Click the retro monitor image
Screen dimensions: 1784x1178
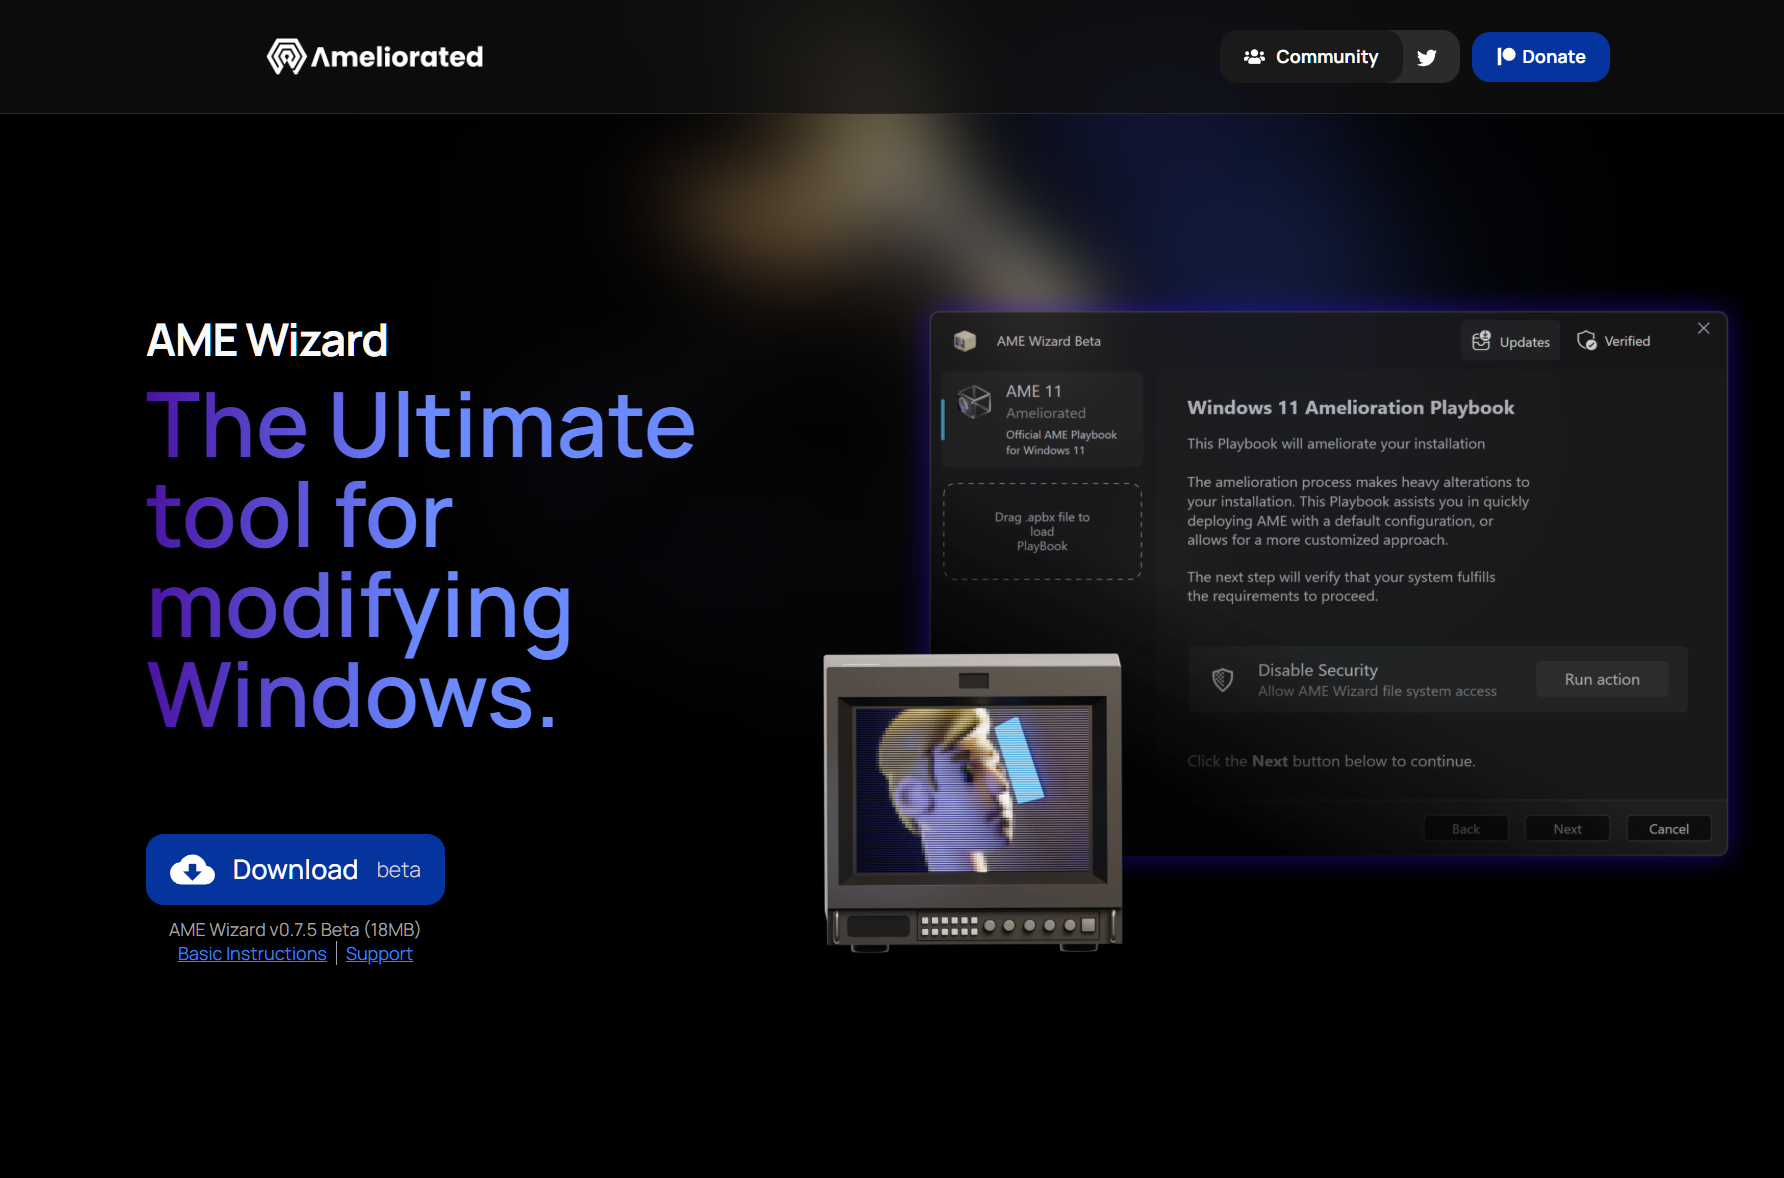tap(973, 801)
